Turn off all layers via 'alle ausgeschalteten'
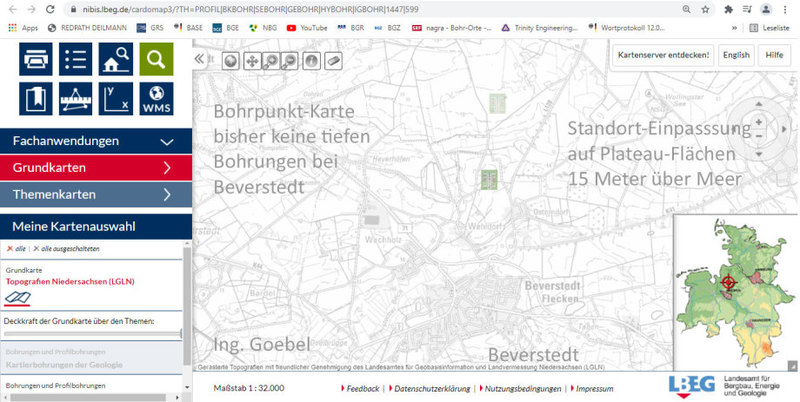The height and width of the screenshot is (402, 800). click(62, 248)
